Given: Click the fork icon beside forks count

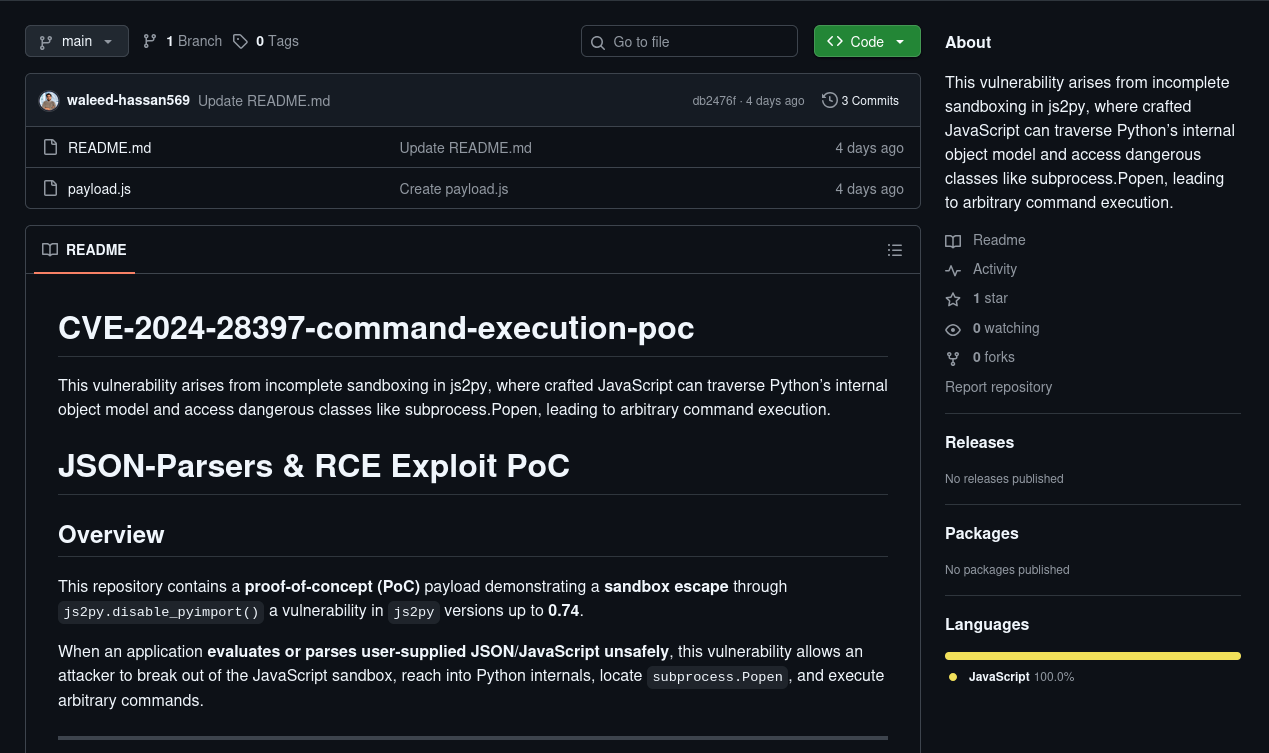Looking at the screenshot, I should tap(953, 358).
